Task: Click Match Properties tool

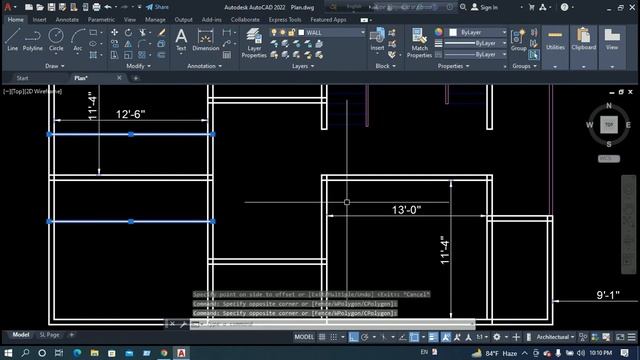Action: click(419, 43)
